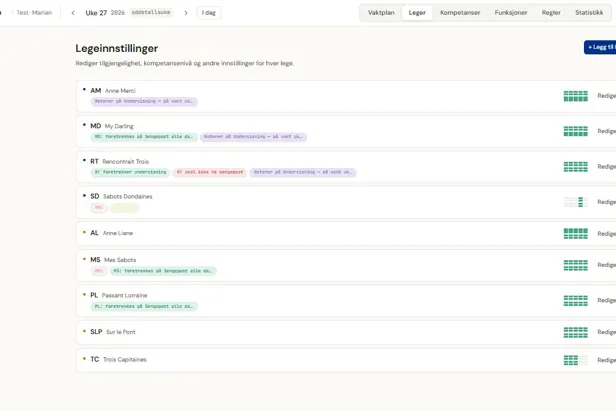
Task: Select the MD My Darling row name
Action: [x=112, y=126]
